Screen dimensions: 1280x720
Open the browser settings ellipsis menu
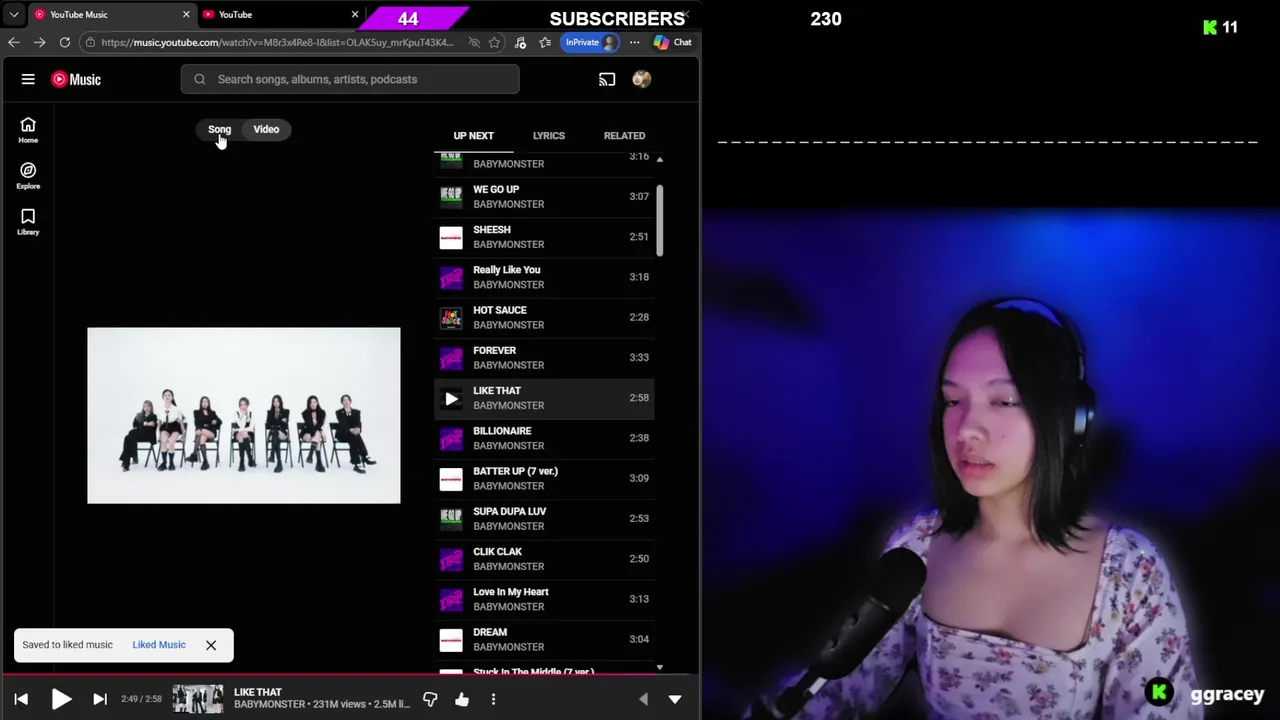[634, 42]
